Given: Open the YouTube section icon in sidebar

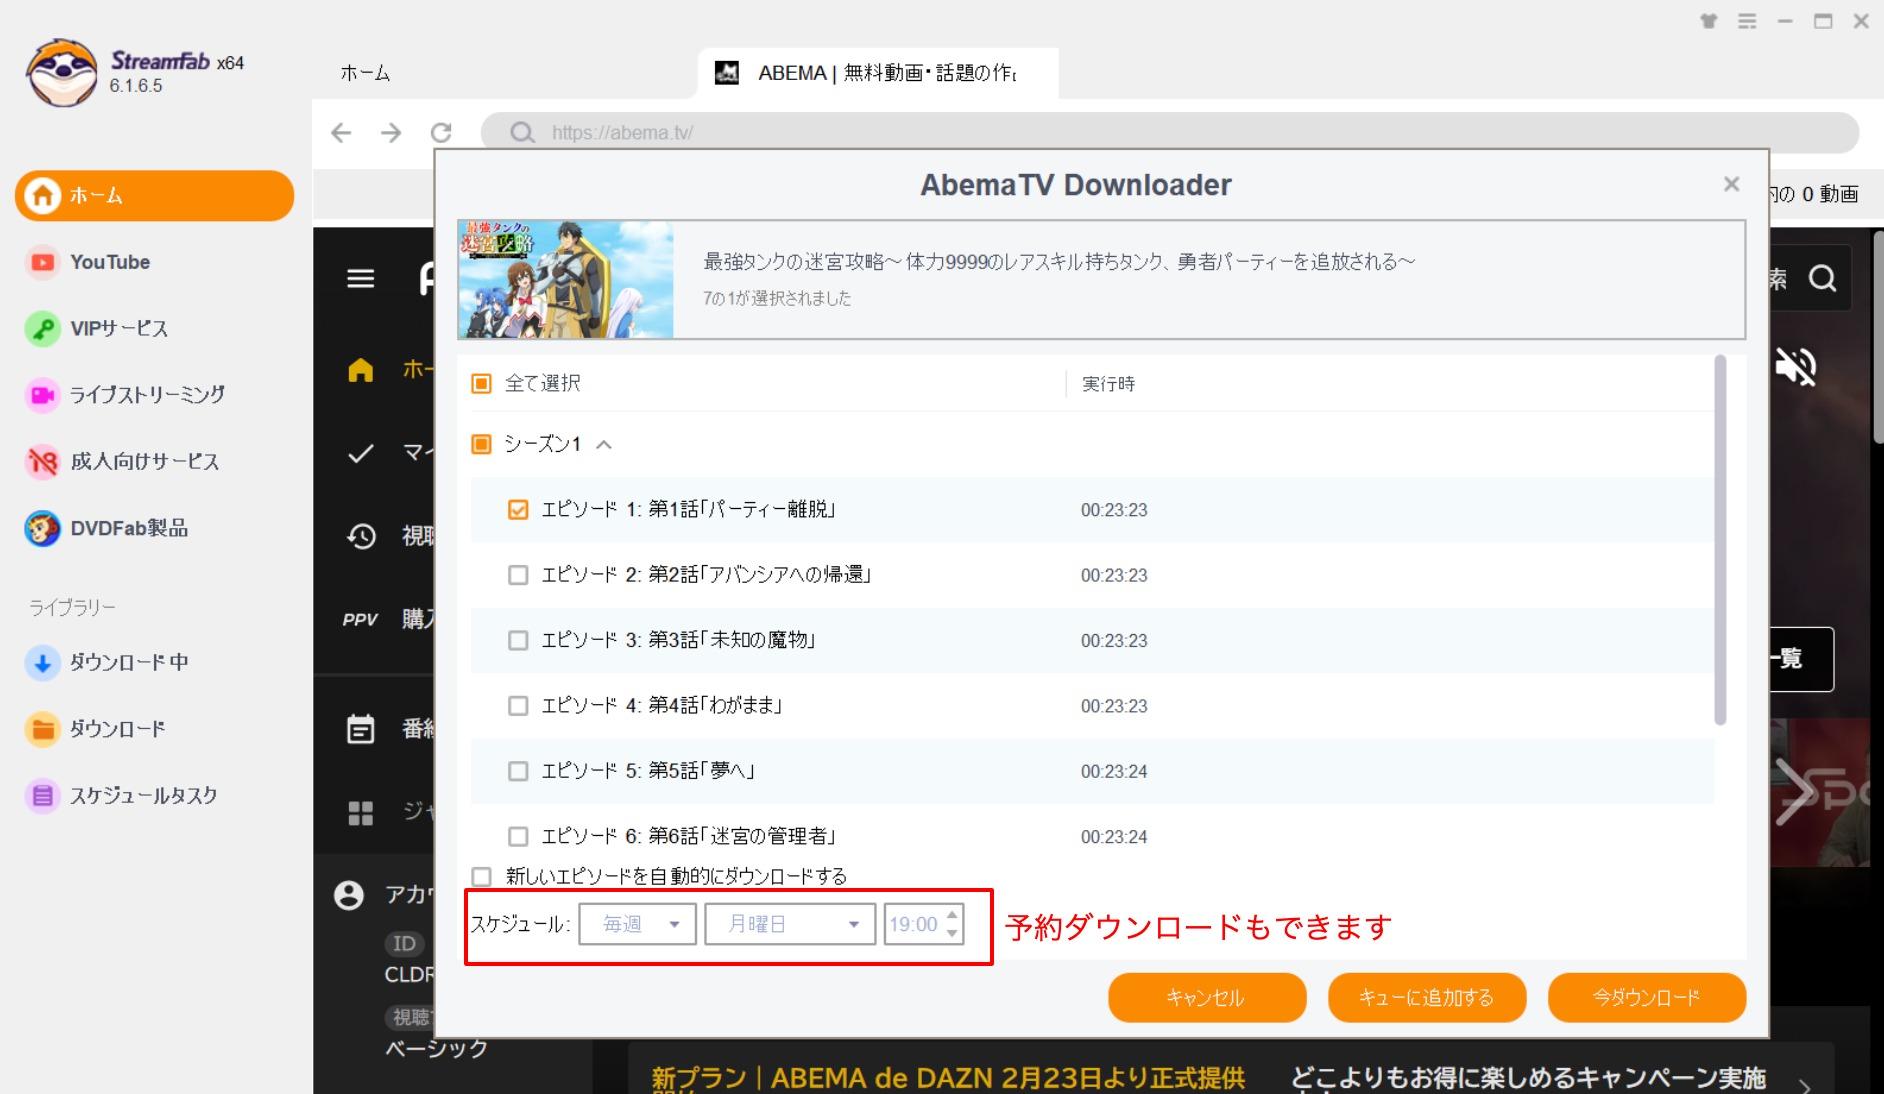Looking at the screenshot, I should 42,262.
